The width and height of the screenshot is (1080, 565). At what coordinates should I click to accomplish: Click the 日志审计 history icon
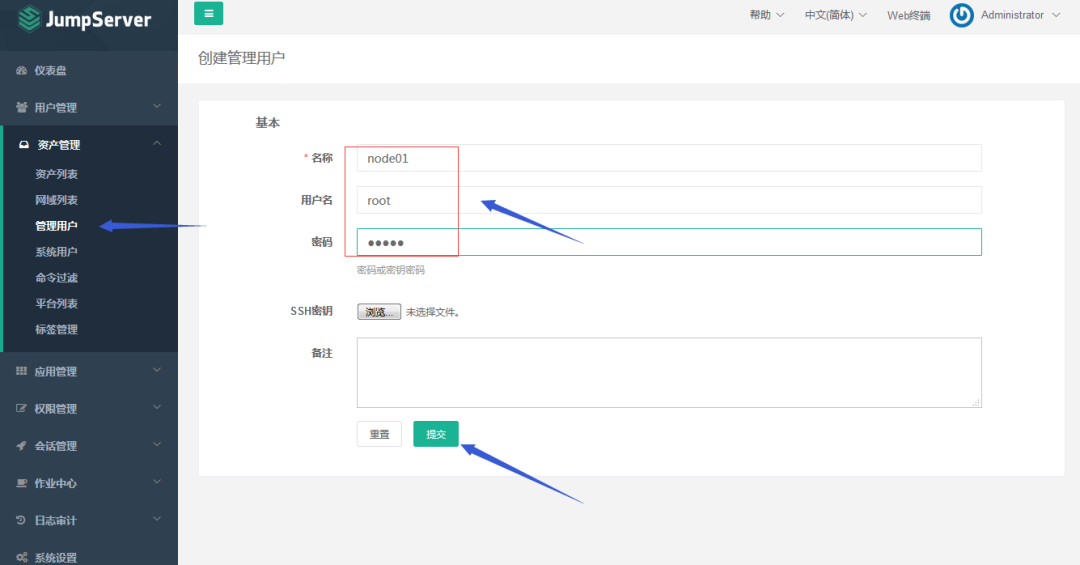pyautogui.click(x=22, y=520)
